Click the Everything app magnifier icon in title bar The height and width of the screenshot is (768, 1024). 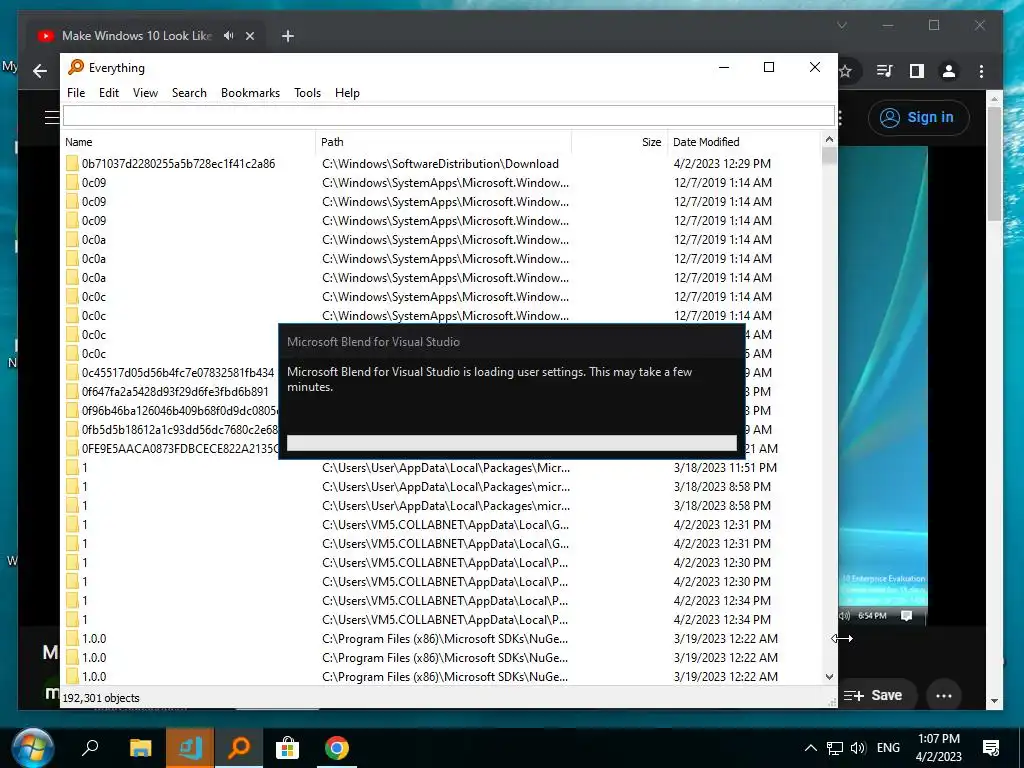76,67
